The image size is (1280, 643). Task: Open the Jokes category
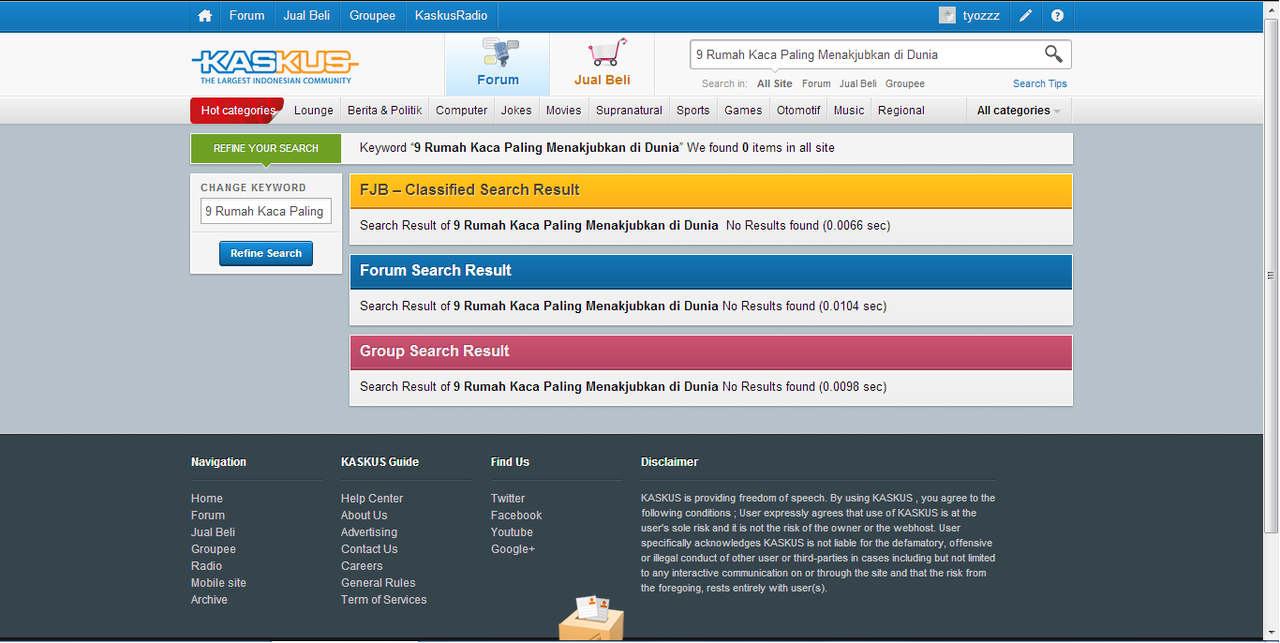pos(517,111)
